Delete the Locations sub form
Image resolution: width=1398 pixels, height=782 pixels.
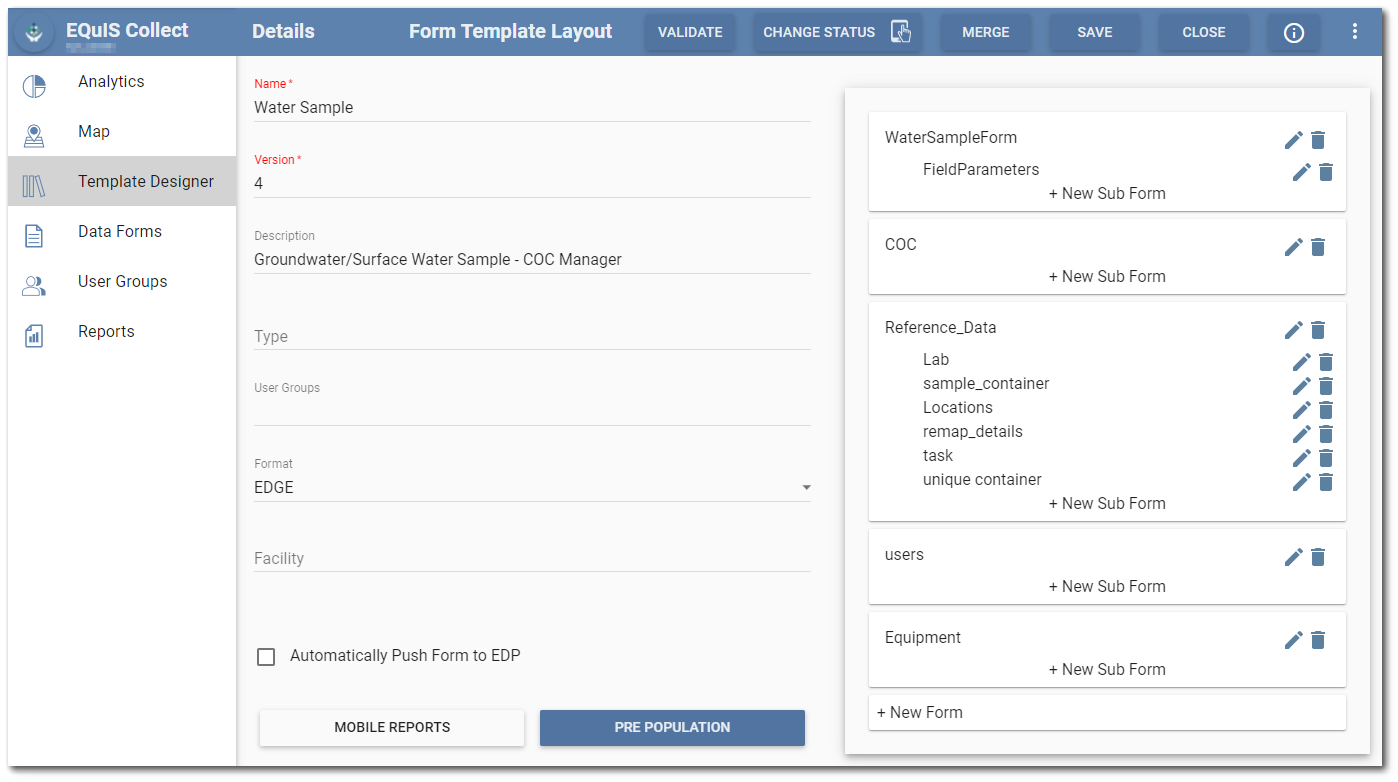pyautogui.click(x=1326, y=410)
